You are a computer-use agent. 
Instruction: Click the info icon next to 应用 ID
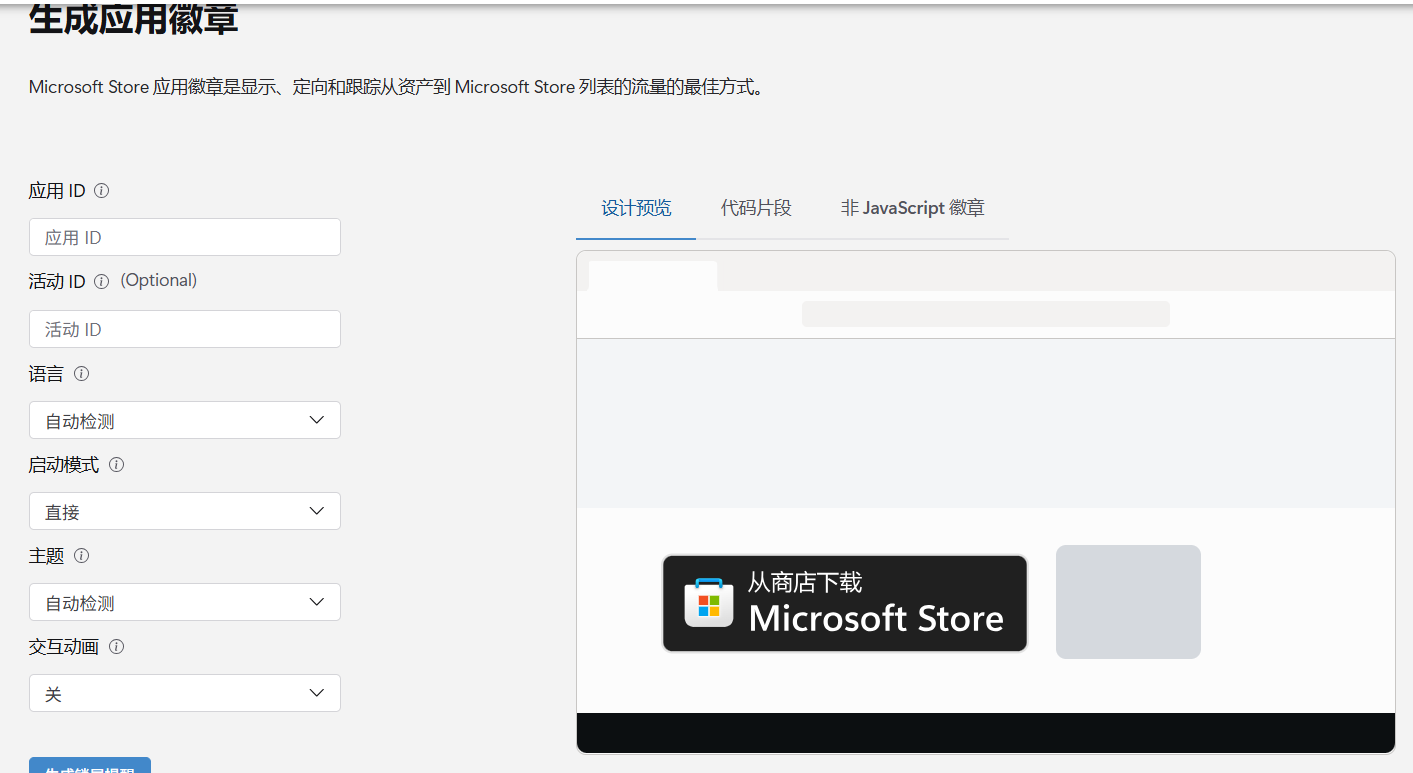[101, 190]
